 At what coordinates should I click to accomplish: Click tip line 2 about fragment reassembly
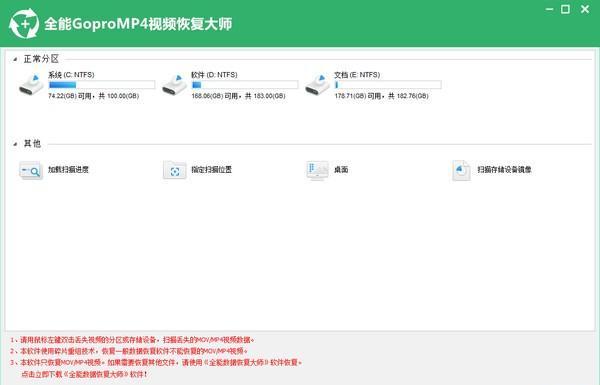[x=129, y=351]
